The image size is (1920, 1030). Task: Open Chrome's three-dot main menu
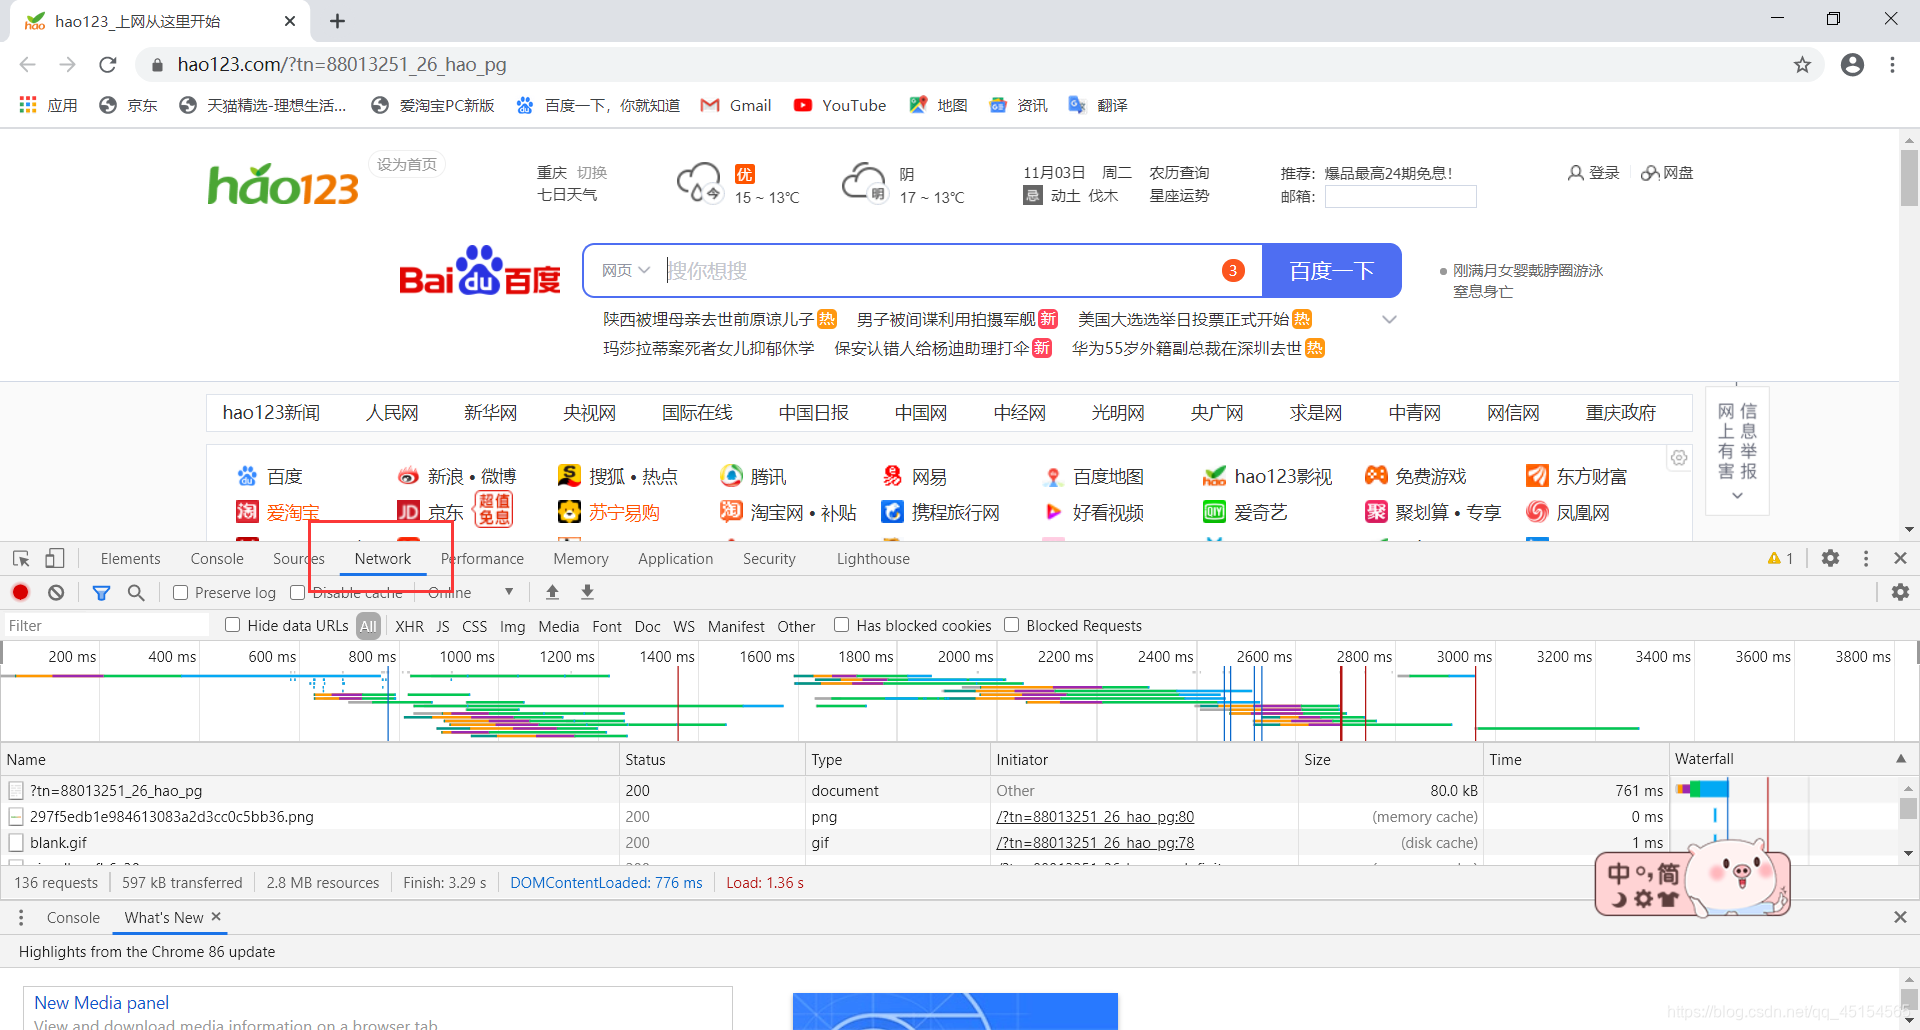(x=1892, y=64)
